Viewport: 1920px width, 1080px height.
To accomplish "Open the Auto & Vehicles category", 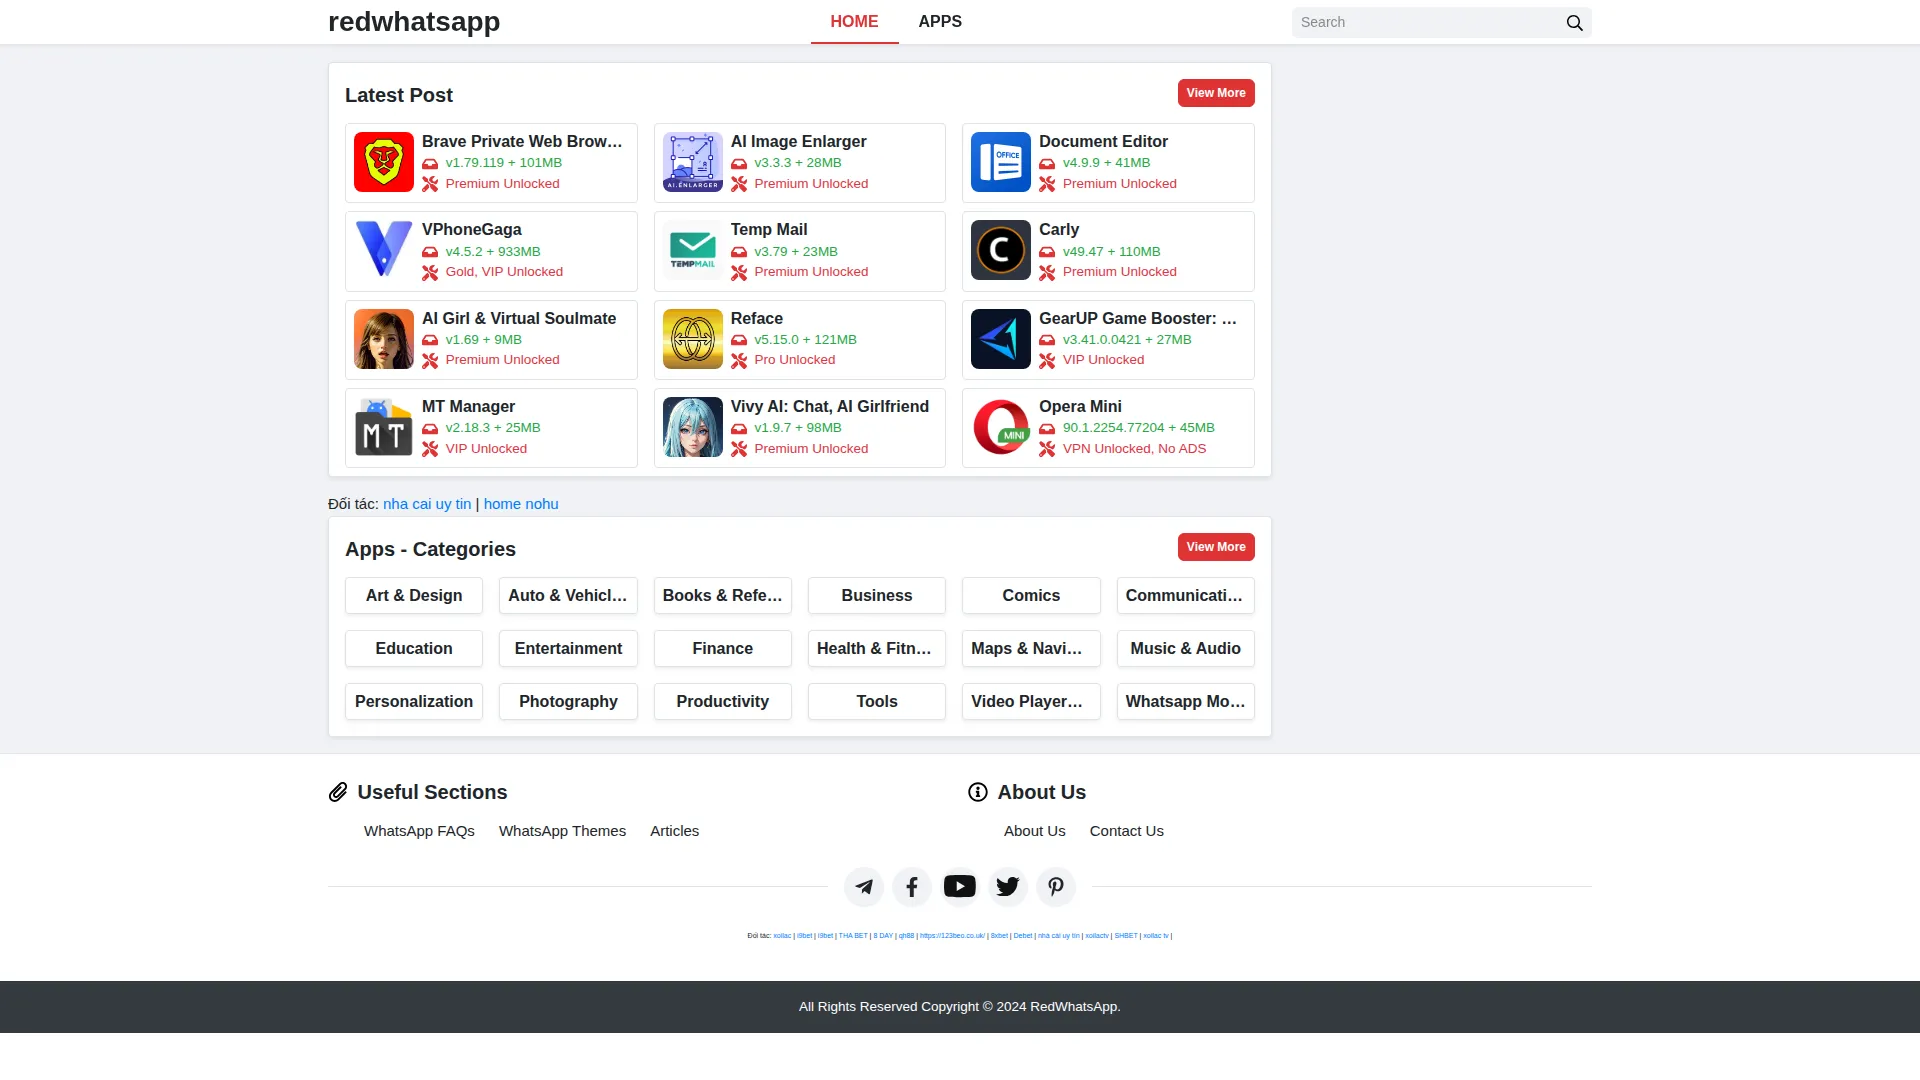I will pyautogui.click(x=568, y=595).
